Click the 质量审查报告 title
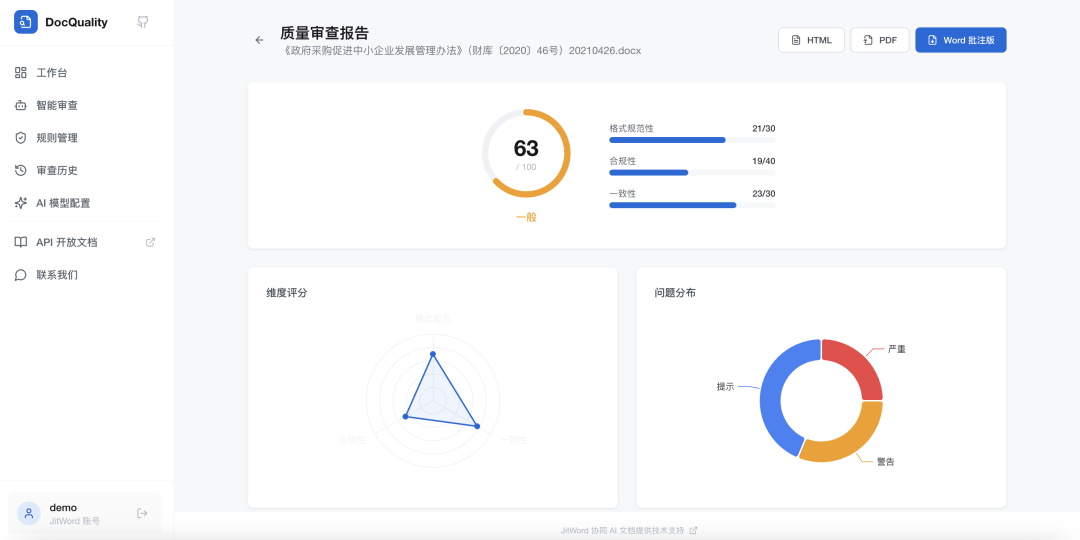This screenshot has width=1080, height=540. [x=324, y=32]
